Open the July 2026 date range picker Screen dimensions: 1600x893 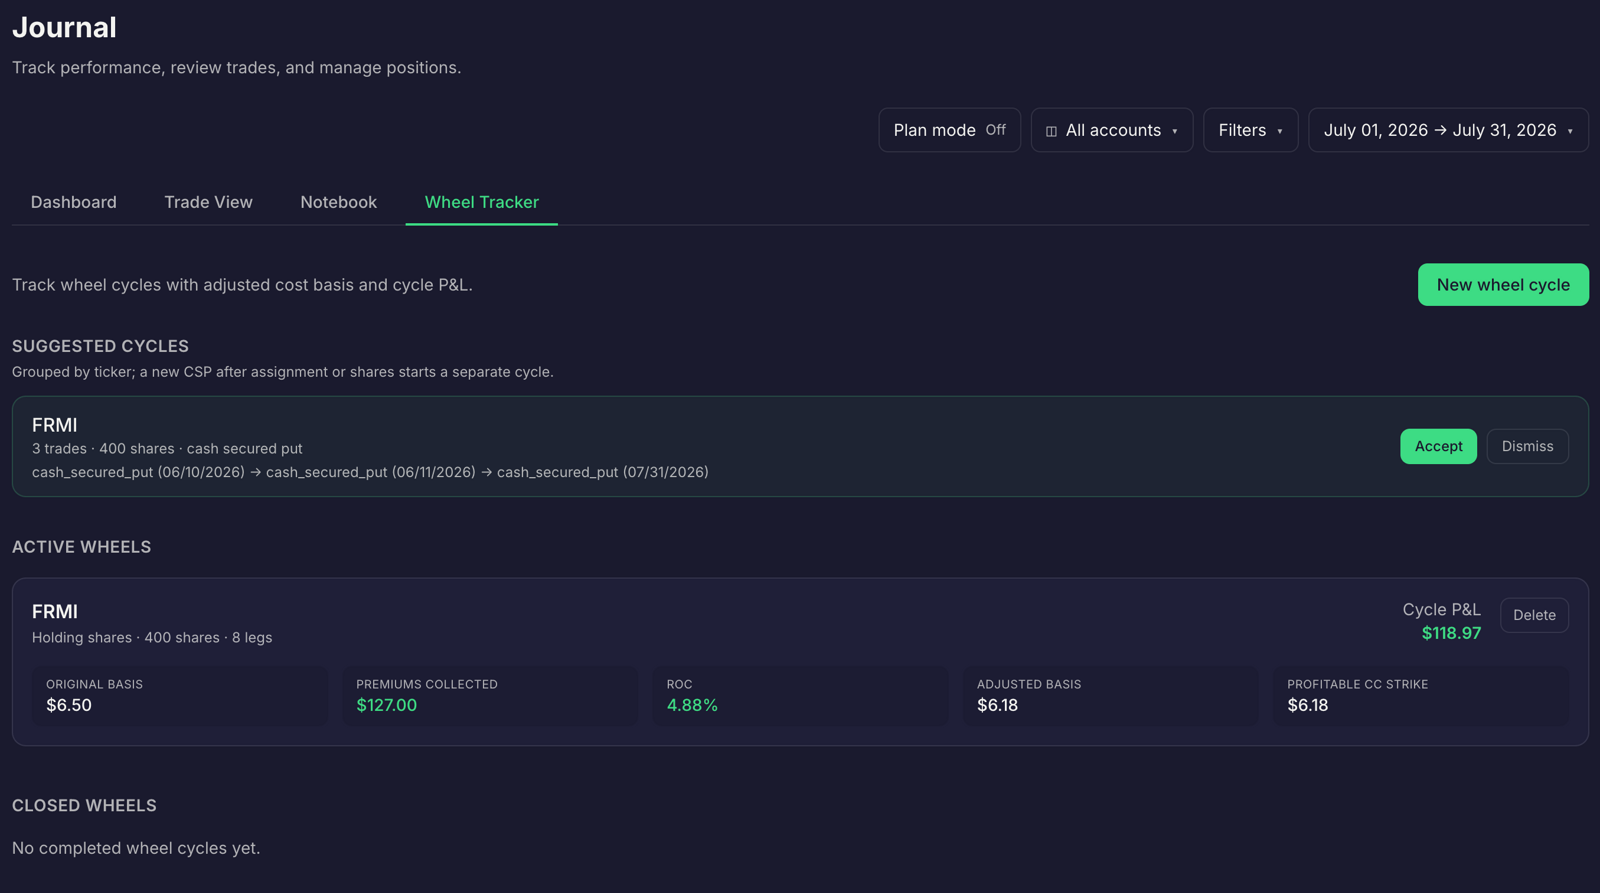click(x=1448, y=130)
